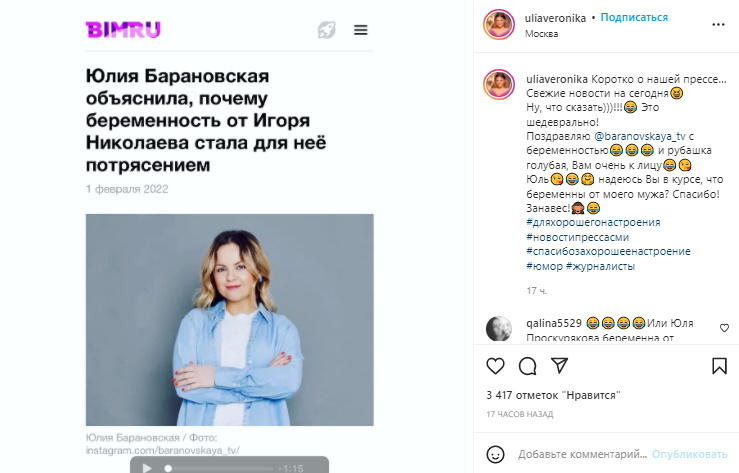Save post with bookmark icon
739x473 pixels.
[719, 366]
